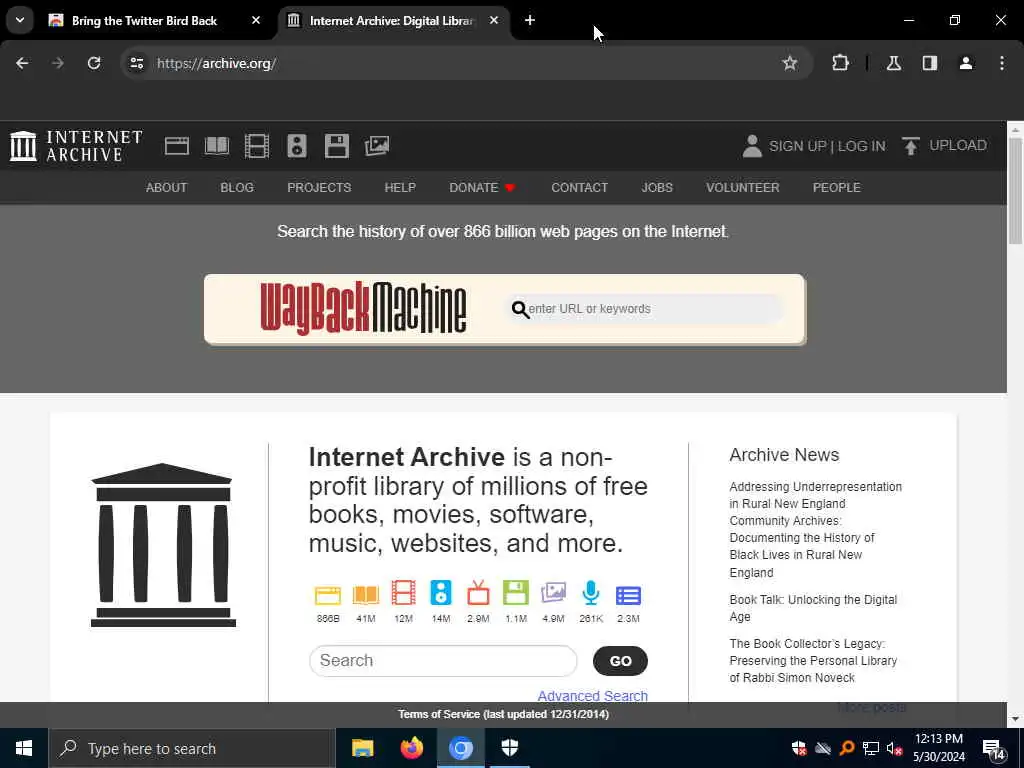1024x768 pixels.
Task: Open the Images icon in top navigation
Action: click(377, 146)
